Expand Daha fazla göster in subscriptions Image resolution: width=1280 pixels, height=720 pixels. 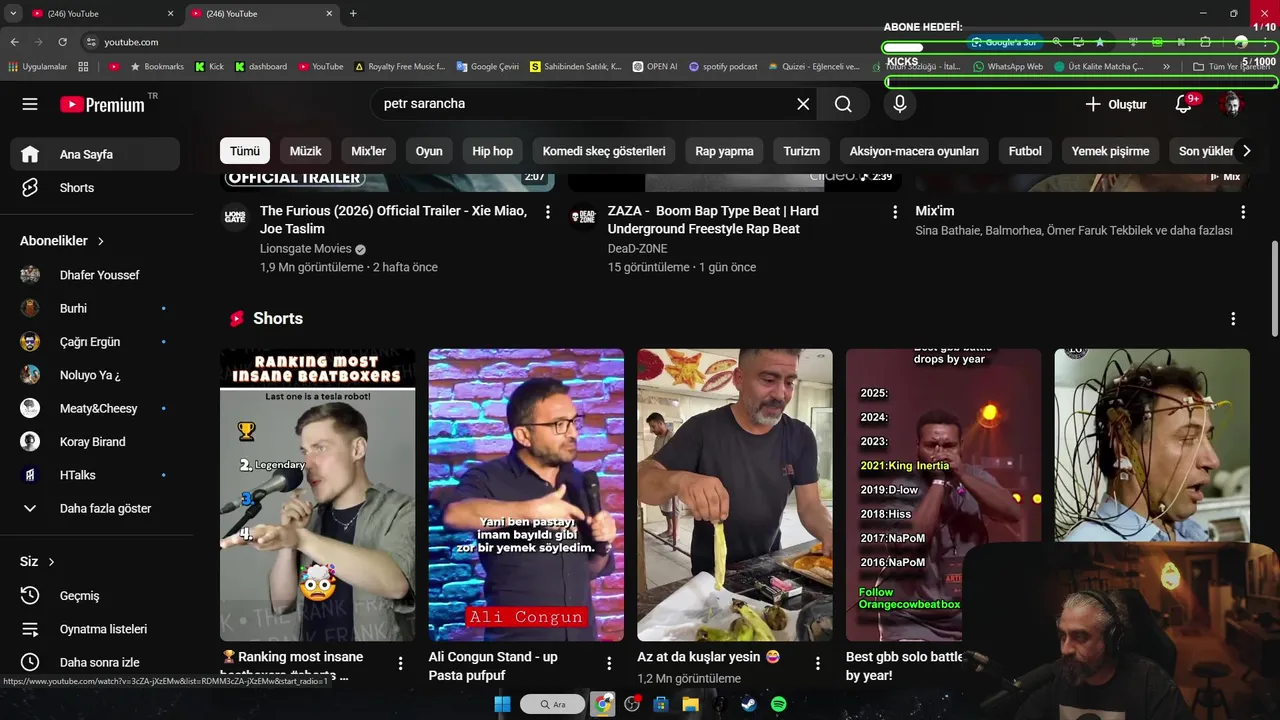coord(95,508)
